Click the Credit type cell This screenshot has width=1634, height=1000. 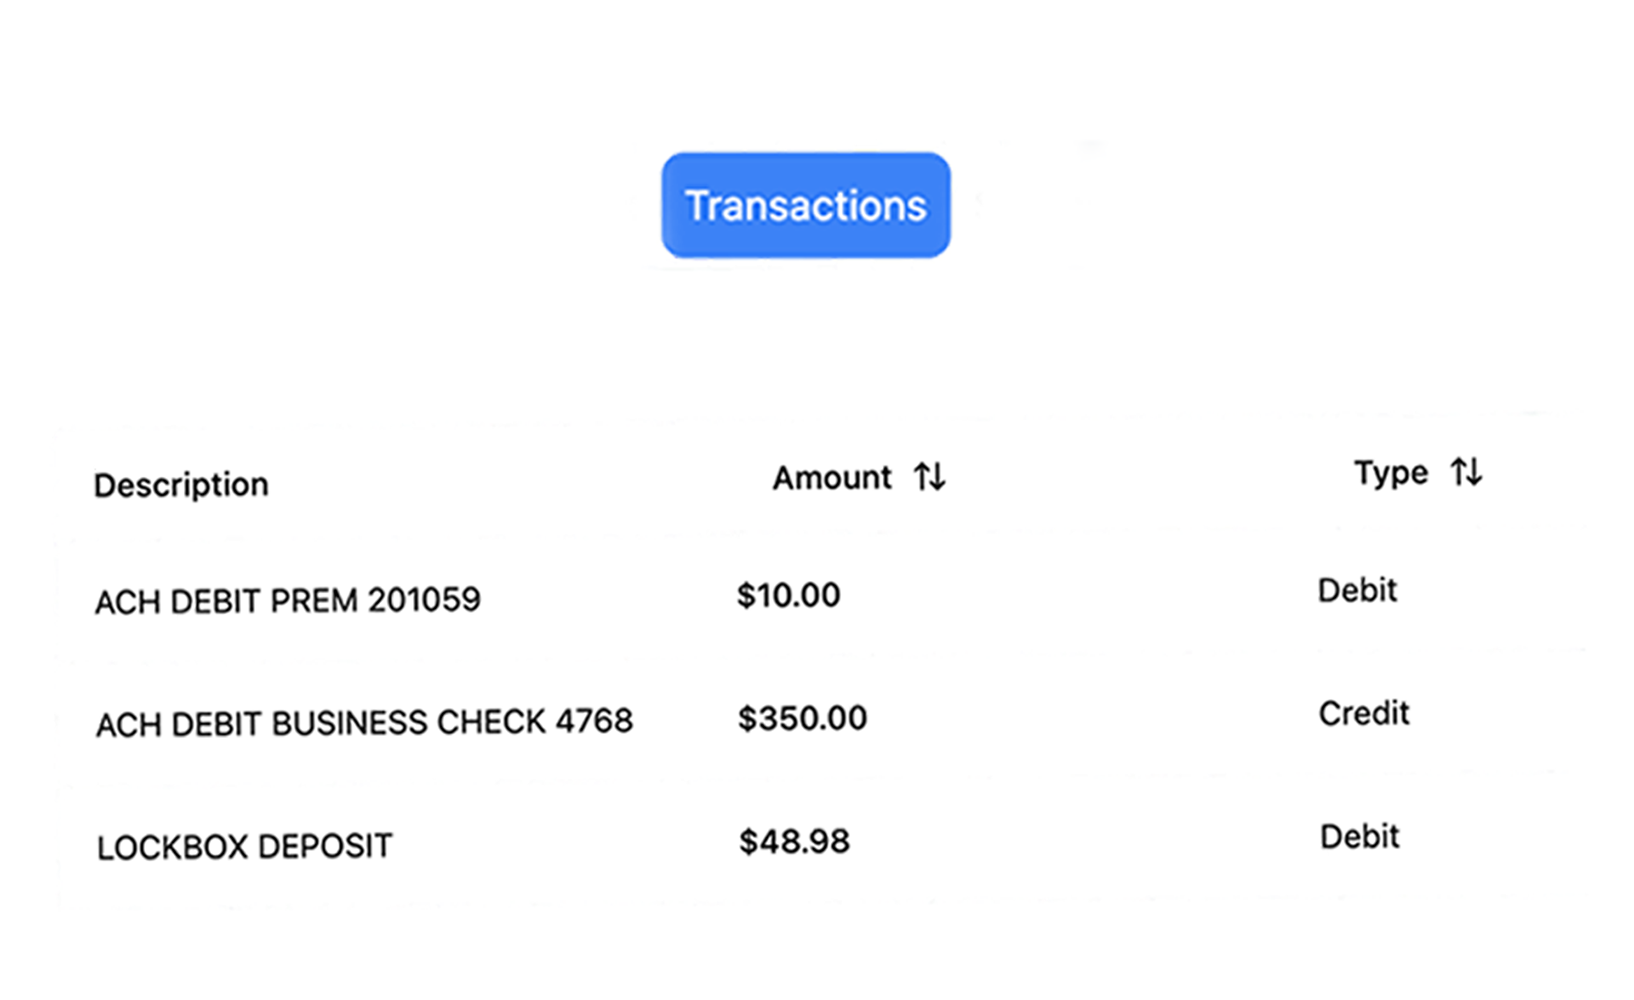[1363, 713]
